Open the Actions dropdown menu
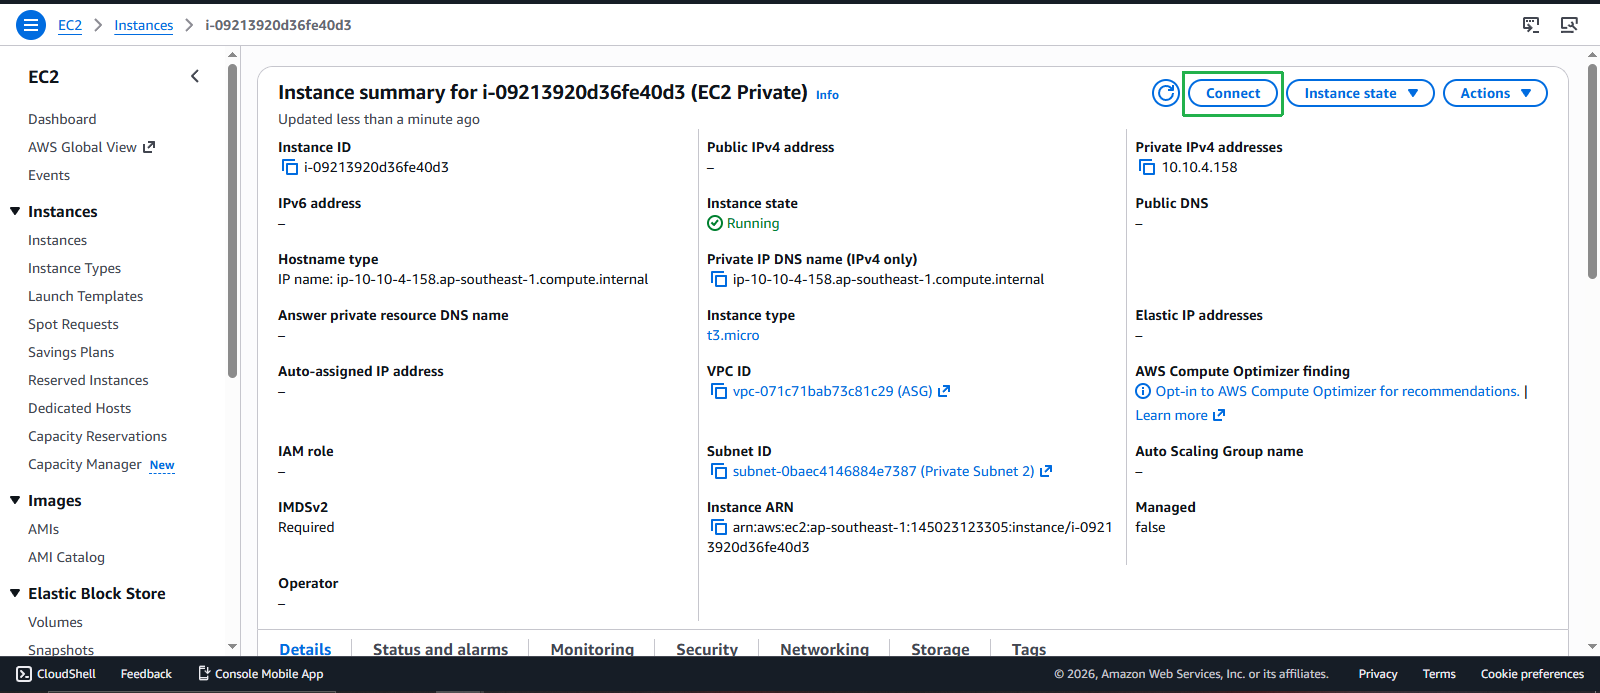This screenshot has width=1600, height=693. click(x=1495, y=93)
